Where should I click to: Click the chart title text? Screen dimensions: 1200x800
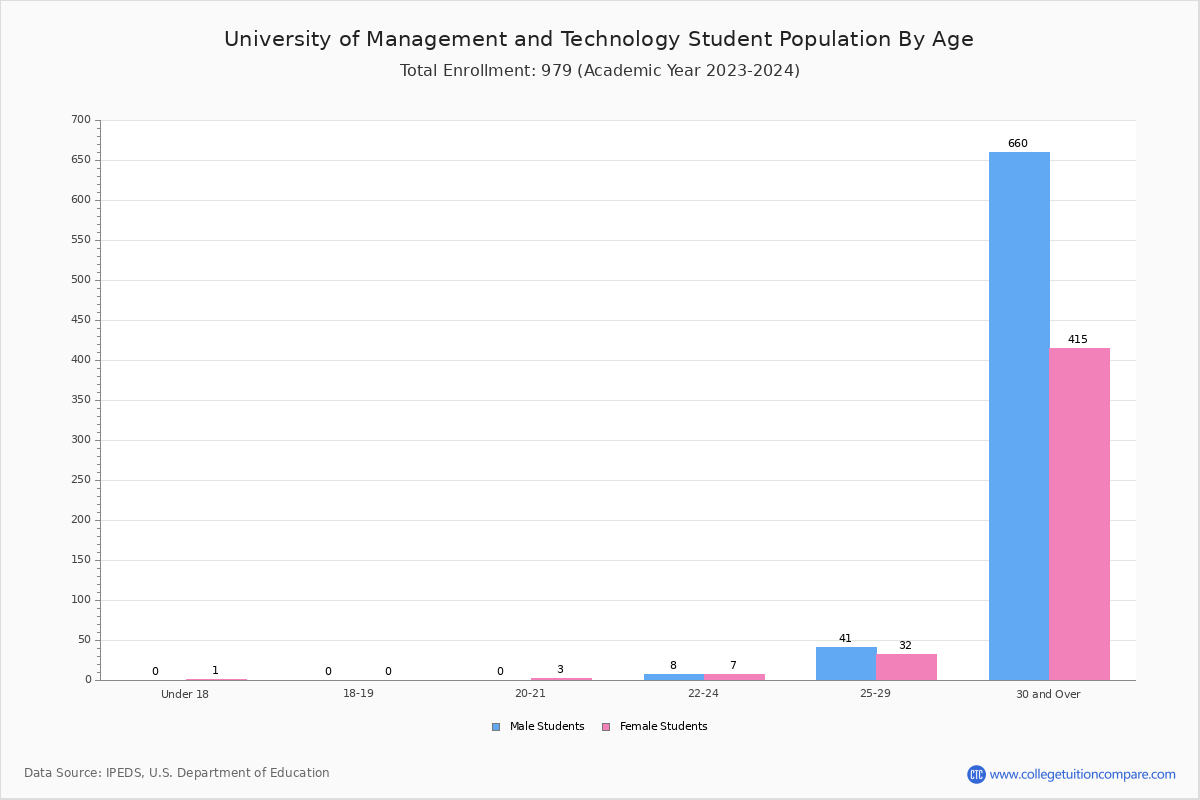pyautogui.click(x=599, y=39)
